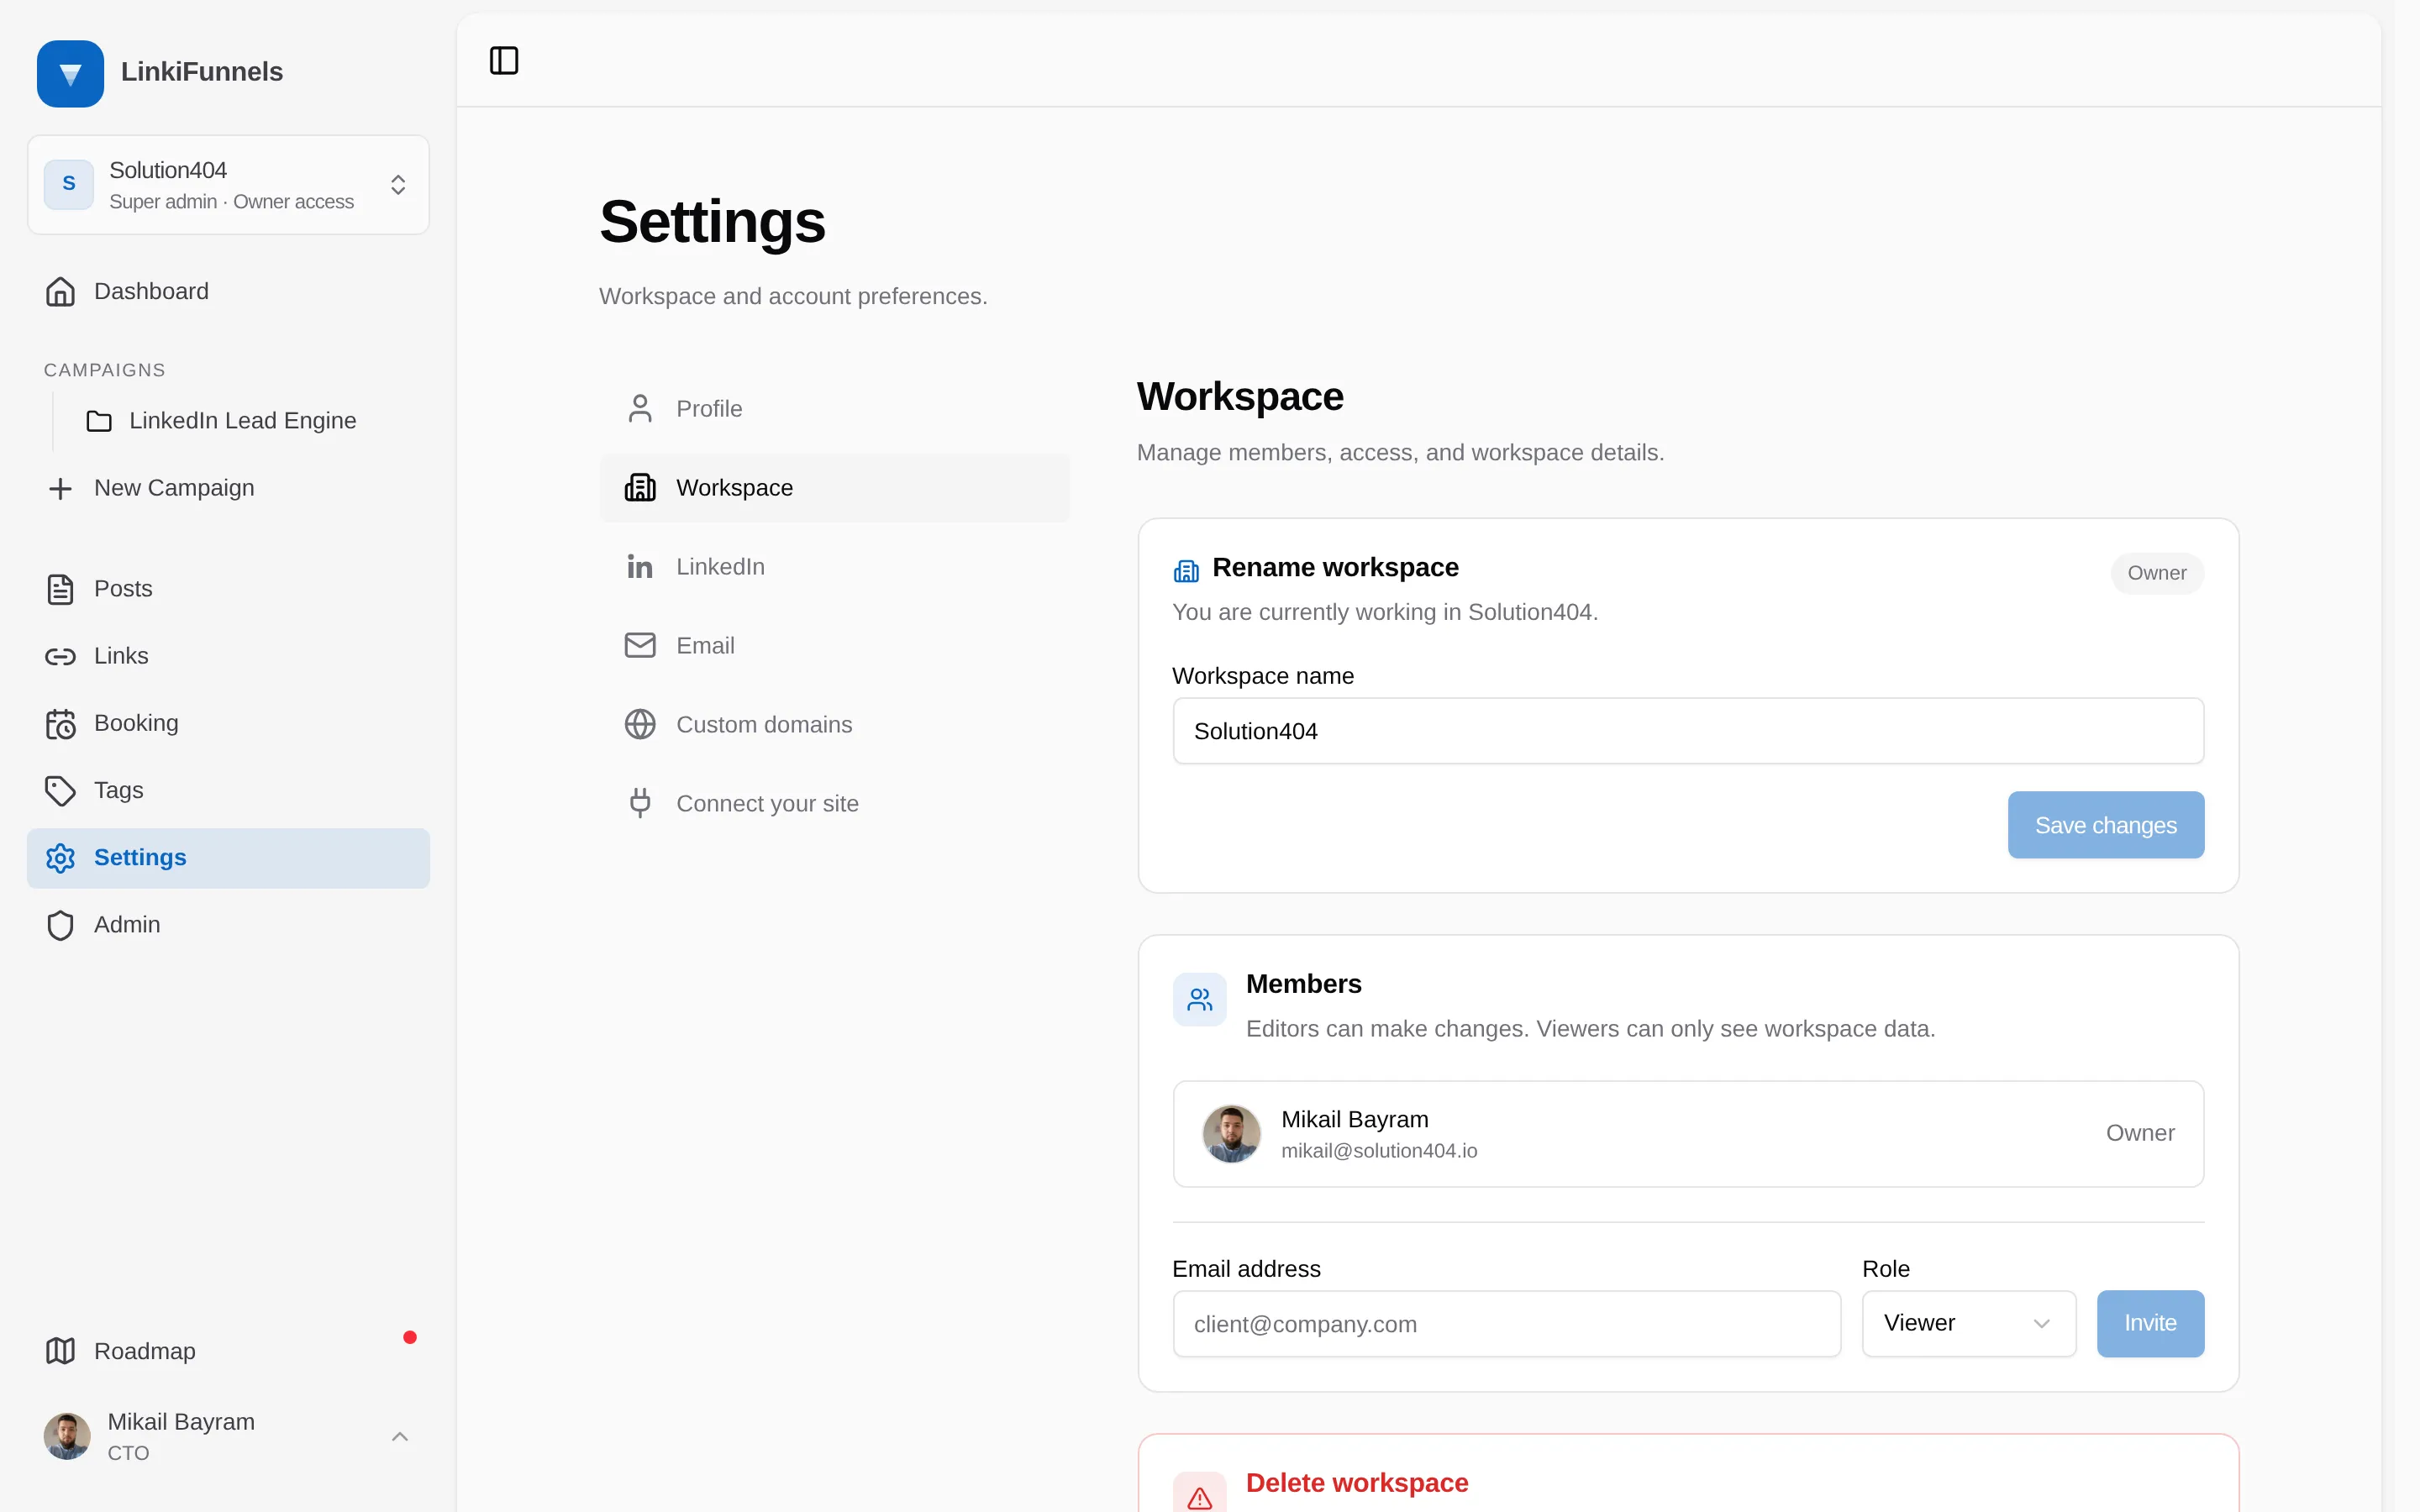
Task: Click the mikail@solution404.io email text
Action: point(1379,1151)
